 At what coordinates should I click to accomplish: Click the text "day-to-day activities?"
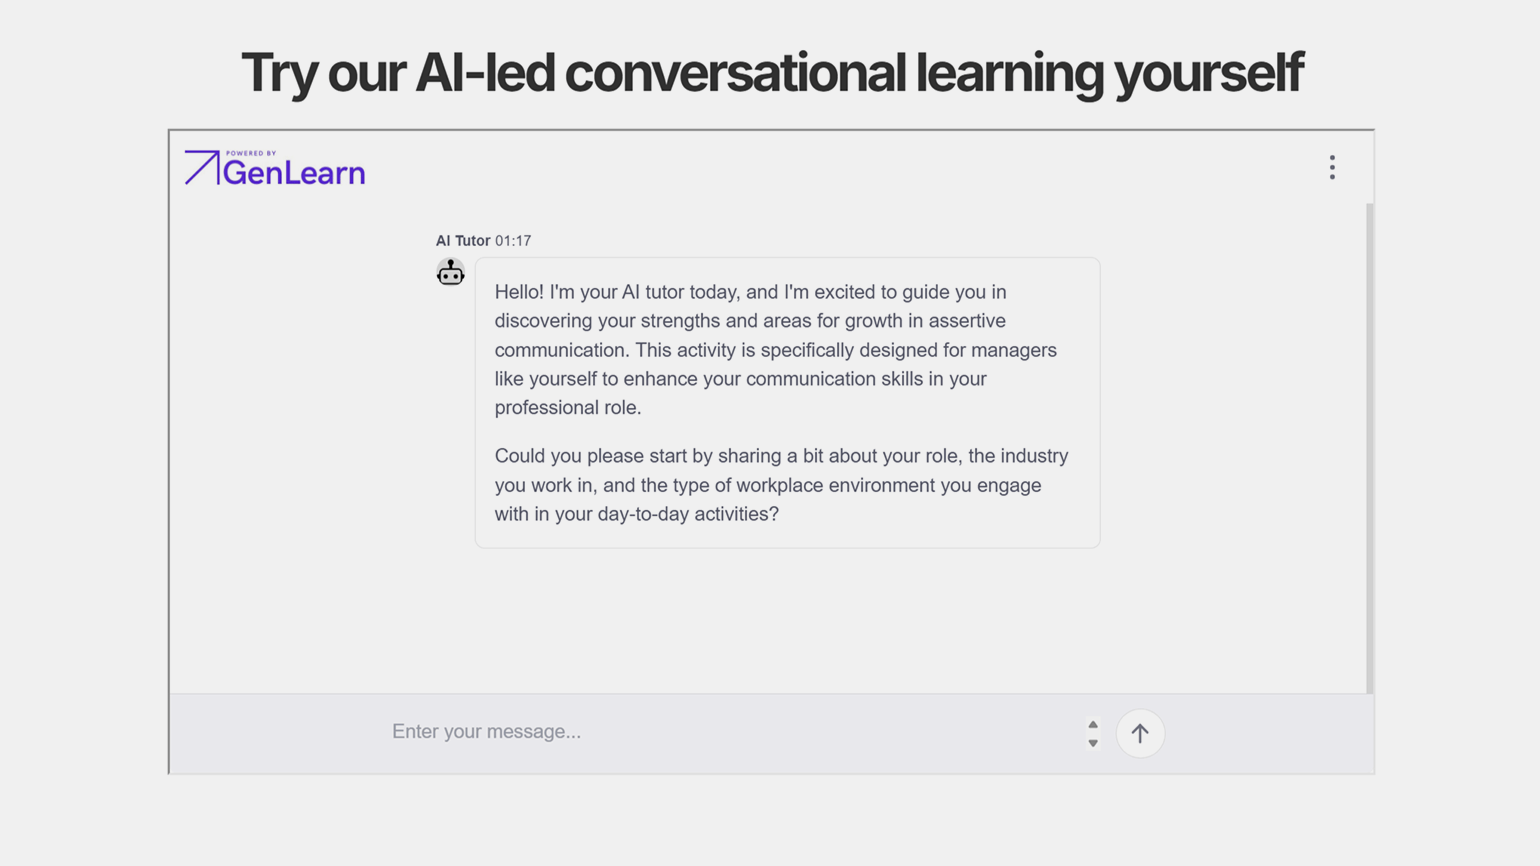(688, 514)
